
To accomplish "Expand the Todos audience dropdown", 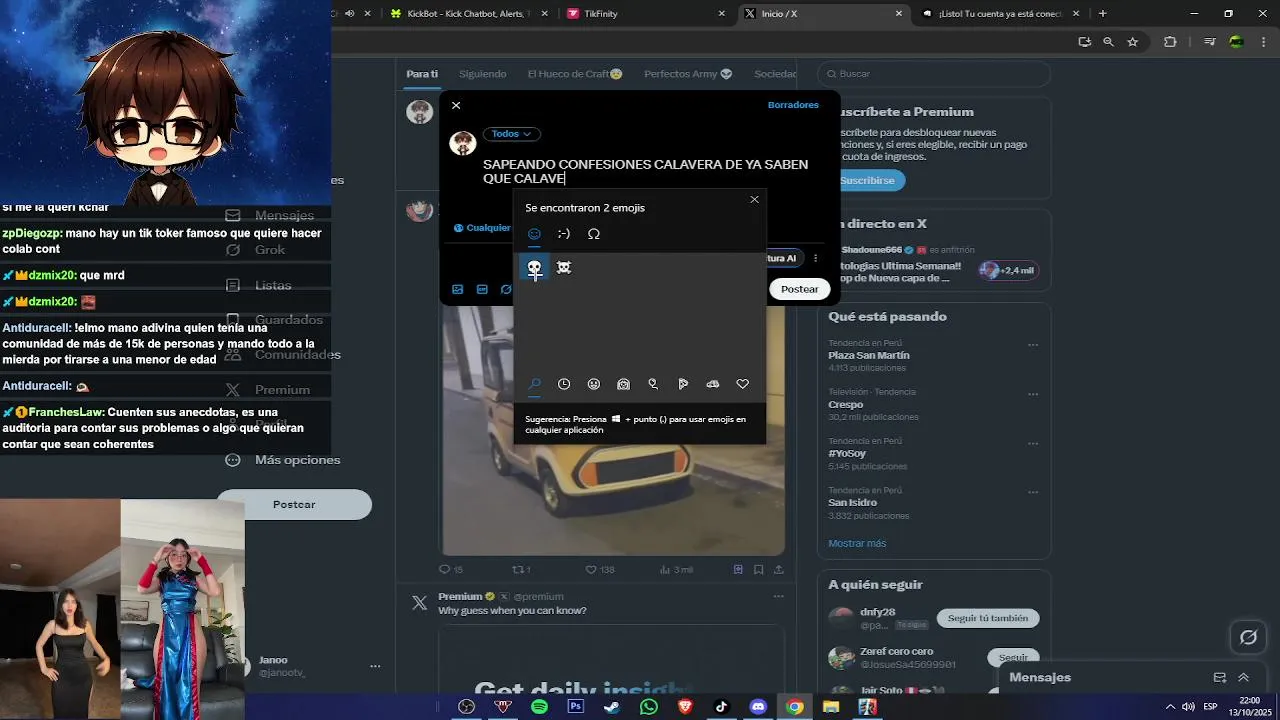I will tap(512, 134).
